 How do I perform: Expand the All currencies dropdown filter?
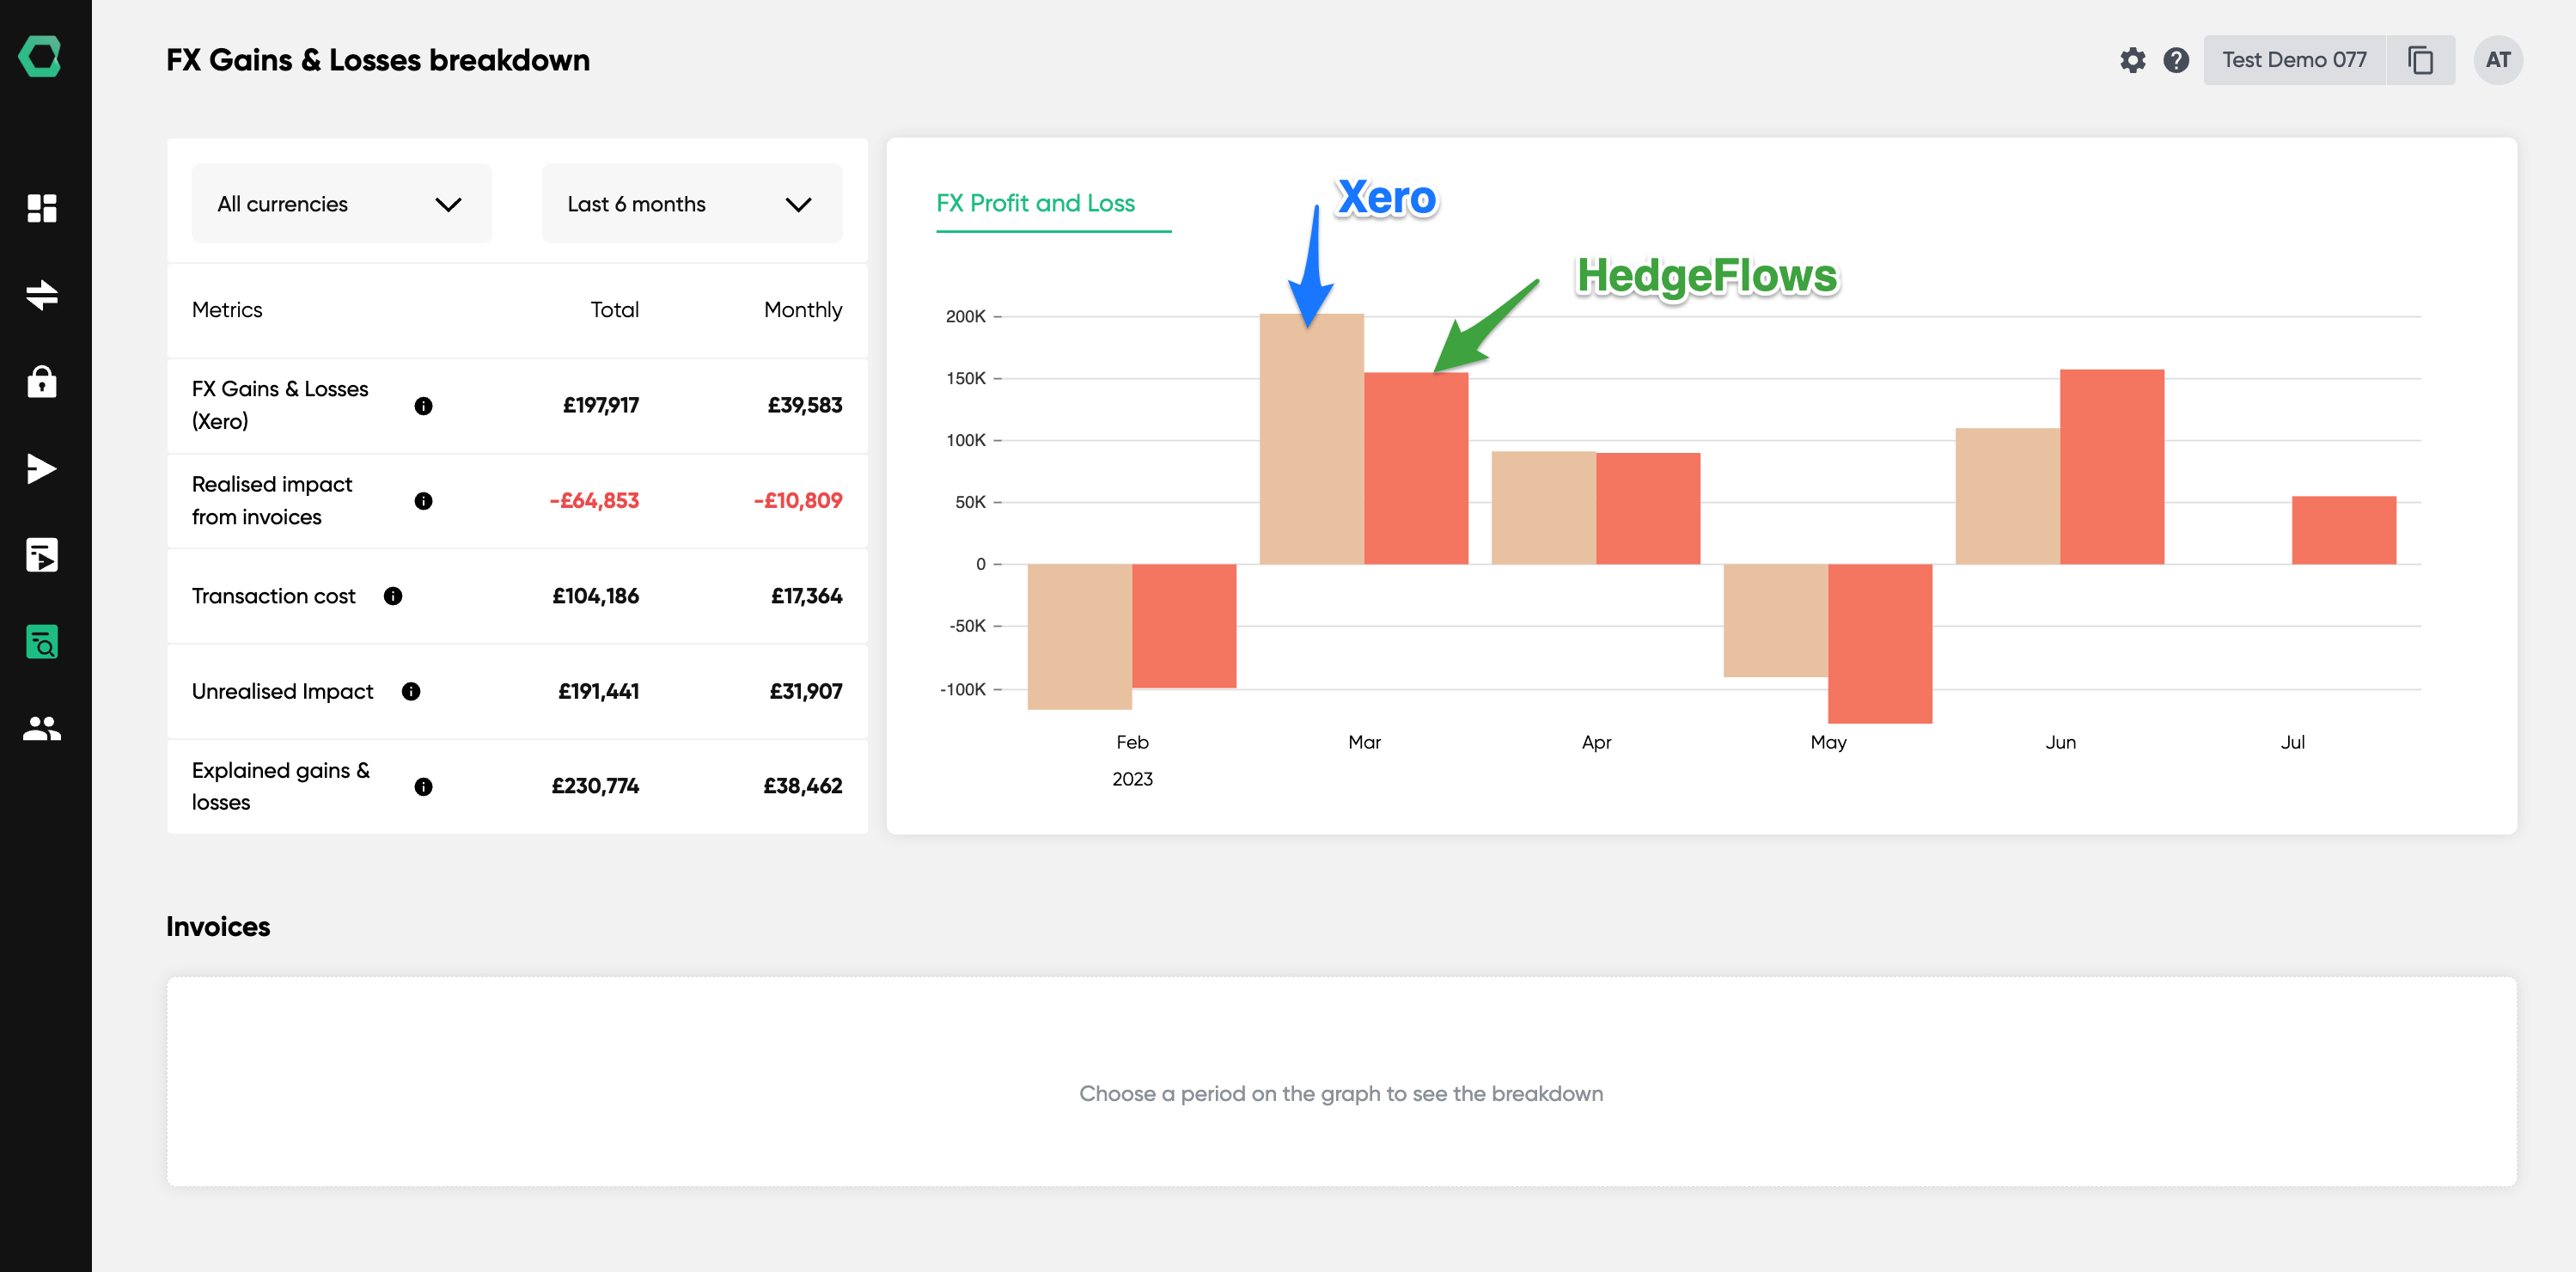pos(335,202)
